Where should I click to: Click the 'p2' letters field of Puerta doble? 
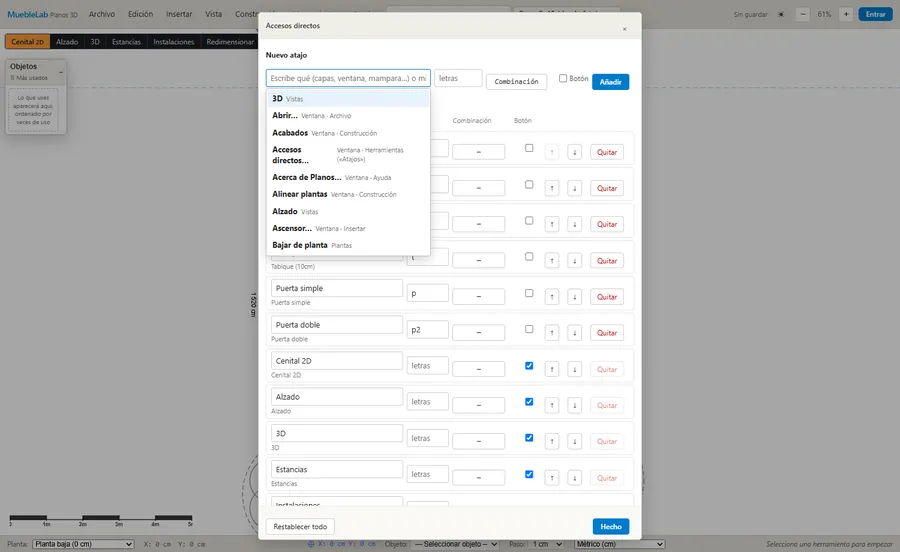(x=428, y=330)
